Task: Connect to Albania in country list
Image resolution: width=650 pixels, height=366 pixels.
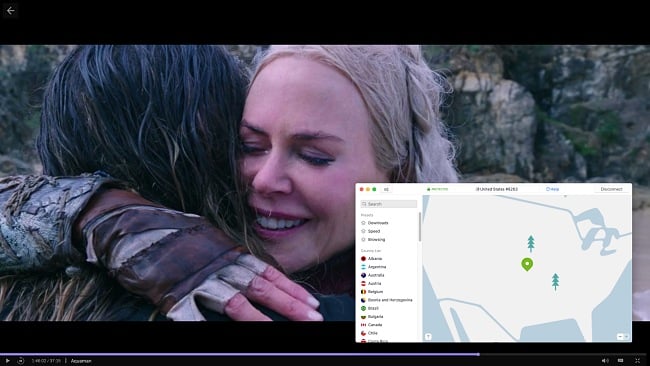Action: click(375, 259)
